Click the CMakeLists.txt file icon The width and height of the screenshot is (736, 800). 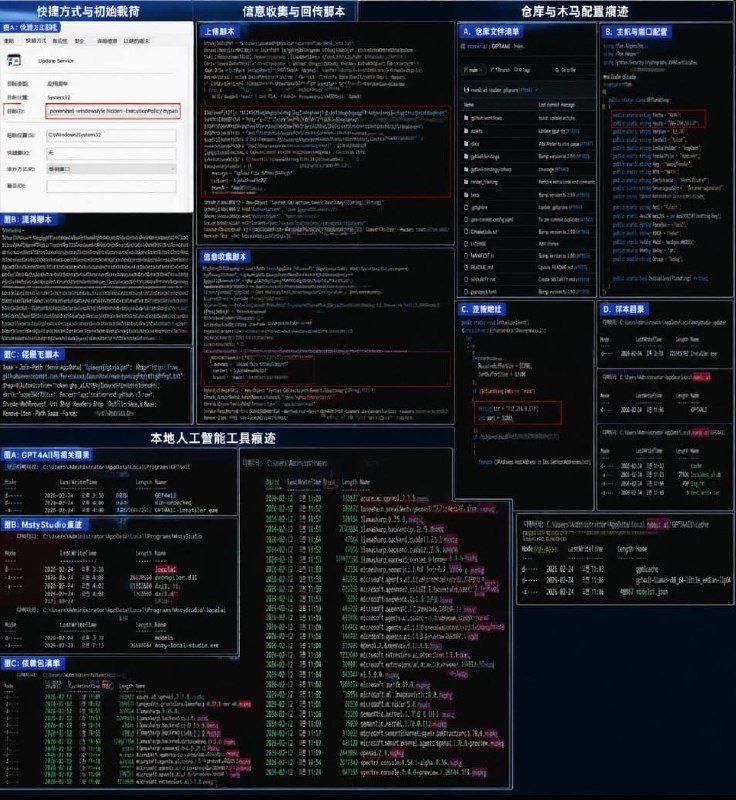[466, 232]
